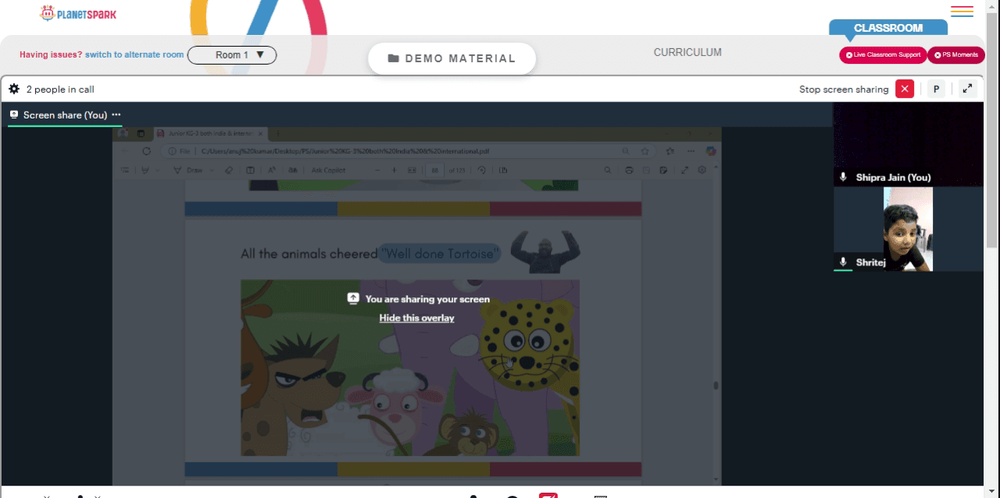1000x498 pixels.
Task: Click the PDF toolbar settings gear in shared preview
Action: tap(702, 170)
